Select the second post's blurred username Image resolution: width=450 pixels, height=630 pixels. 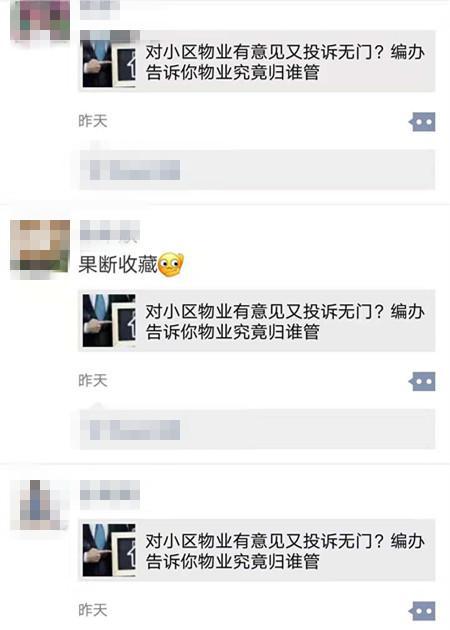110,231
